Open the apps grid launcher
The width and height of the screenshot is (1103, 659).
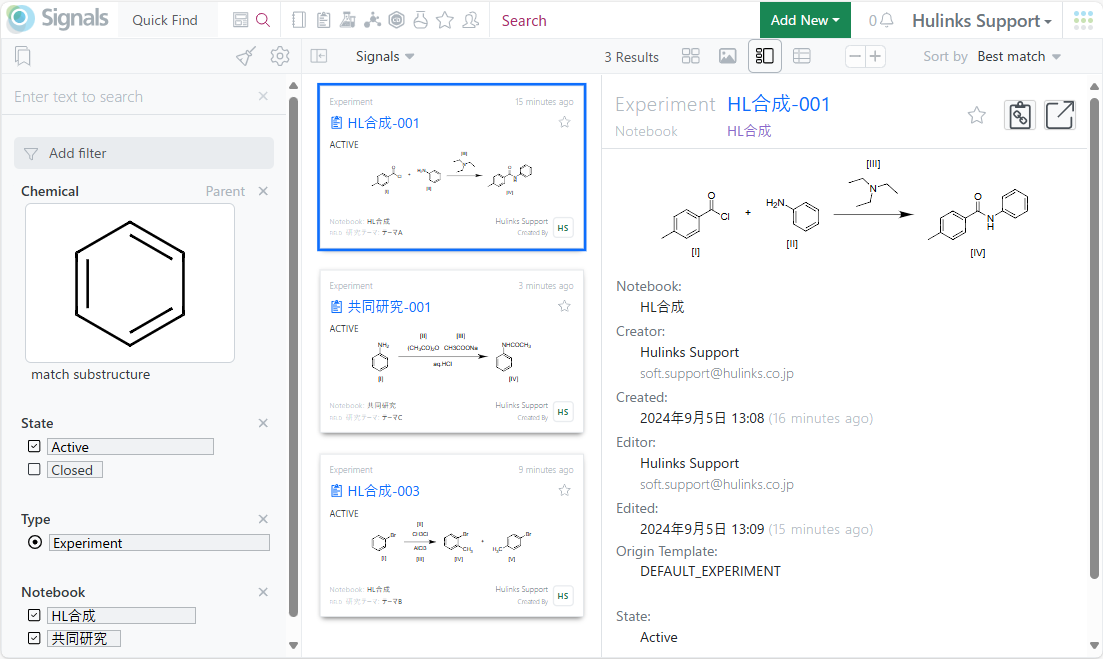pos(1083,20)
